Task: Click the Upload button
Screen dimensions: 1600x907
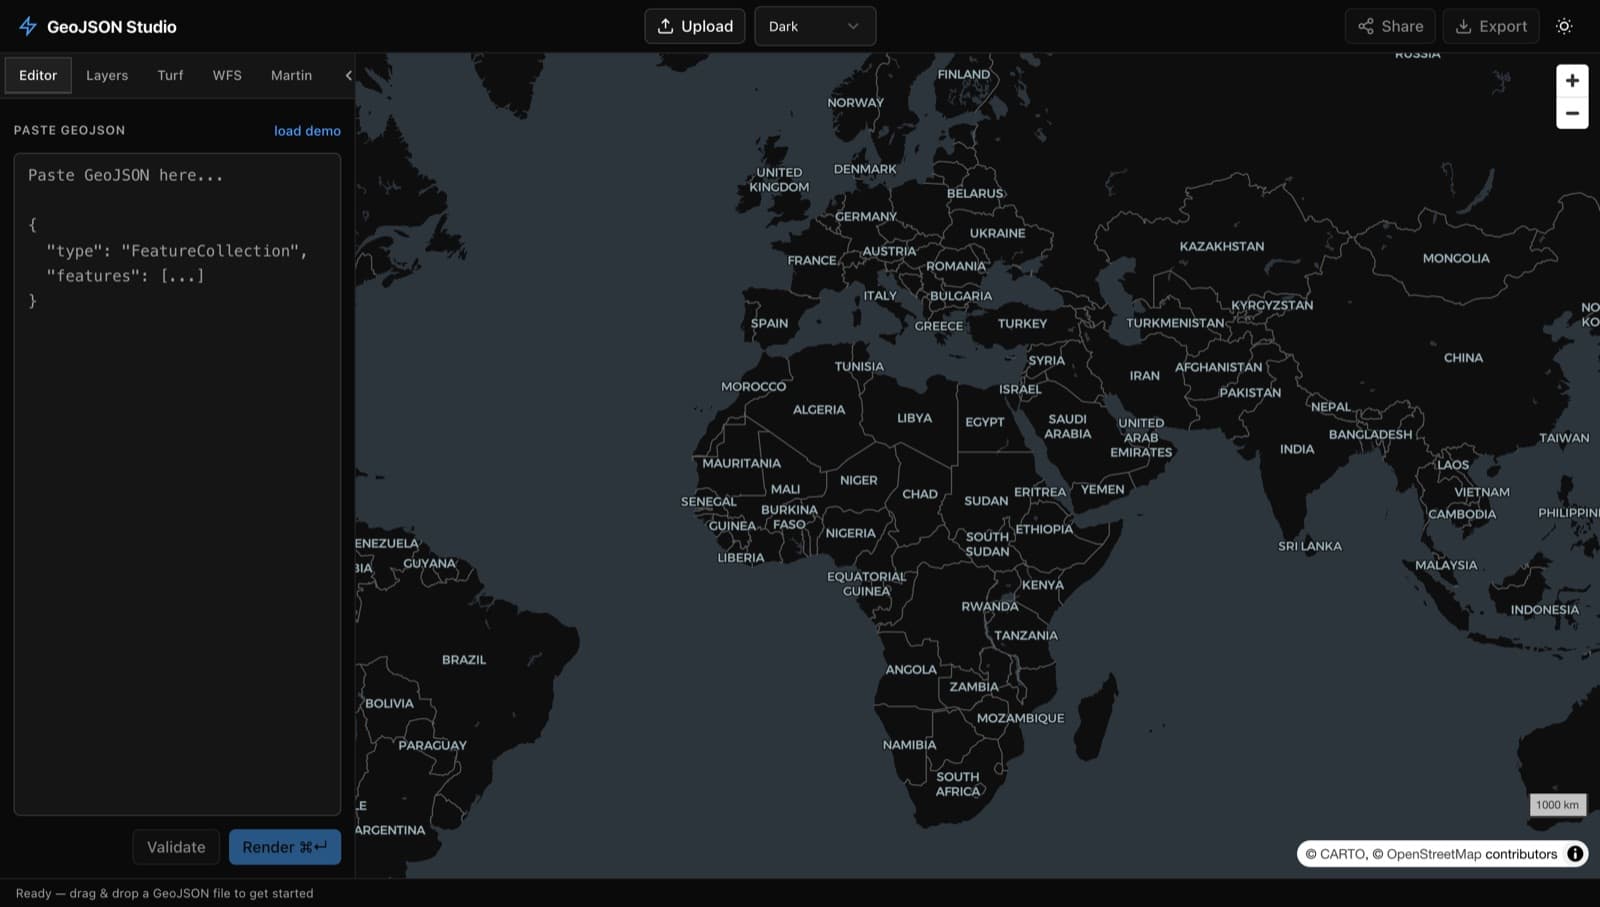Action: [695, 26]
